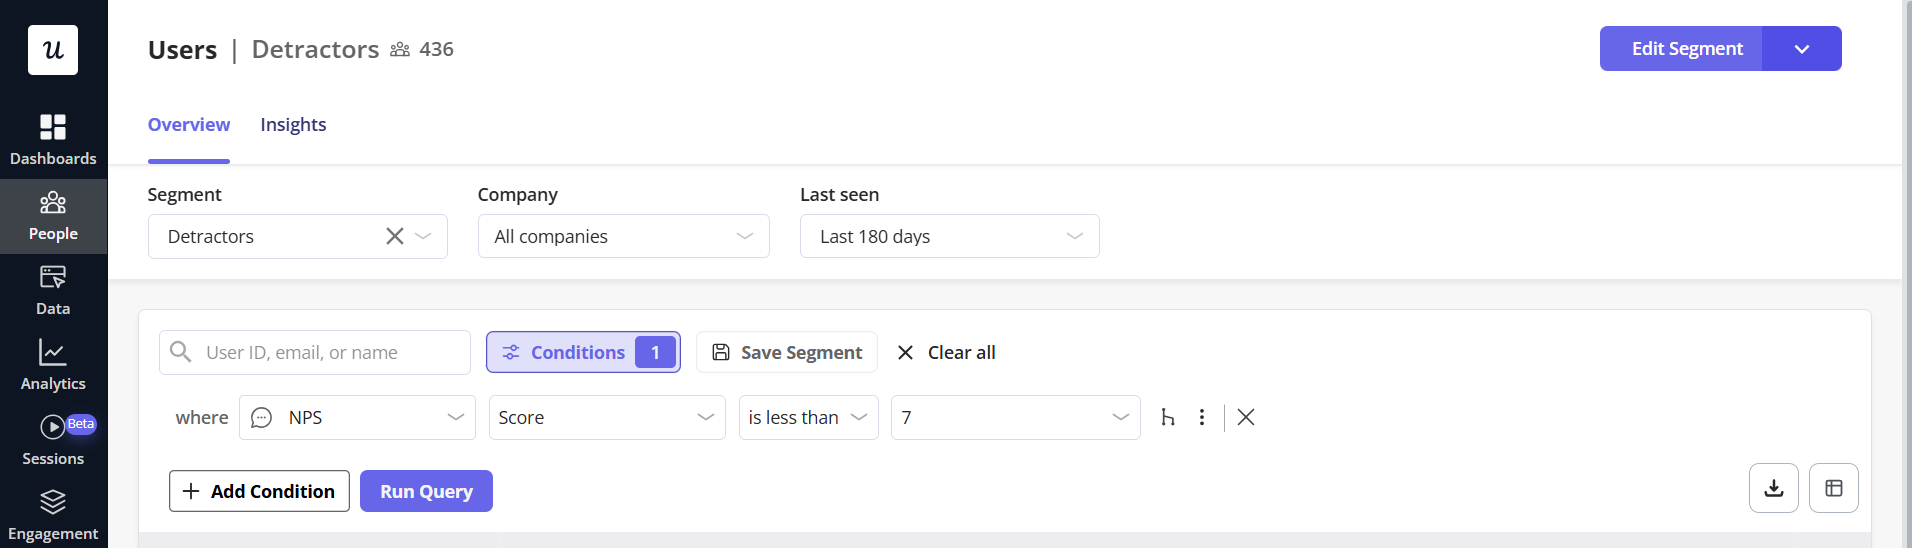
Task: Clear the Detractors segment selection
Action: pyautogui.click(x=395, y=236)
